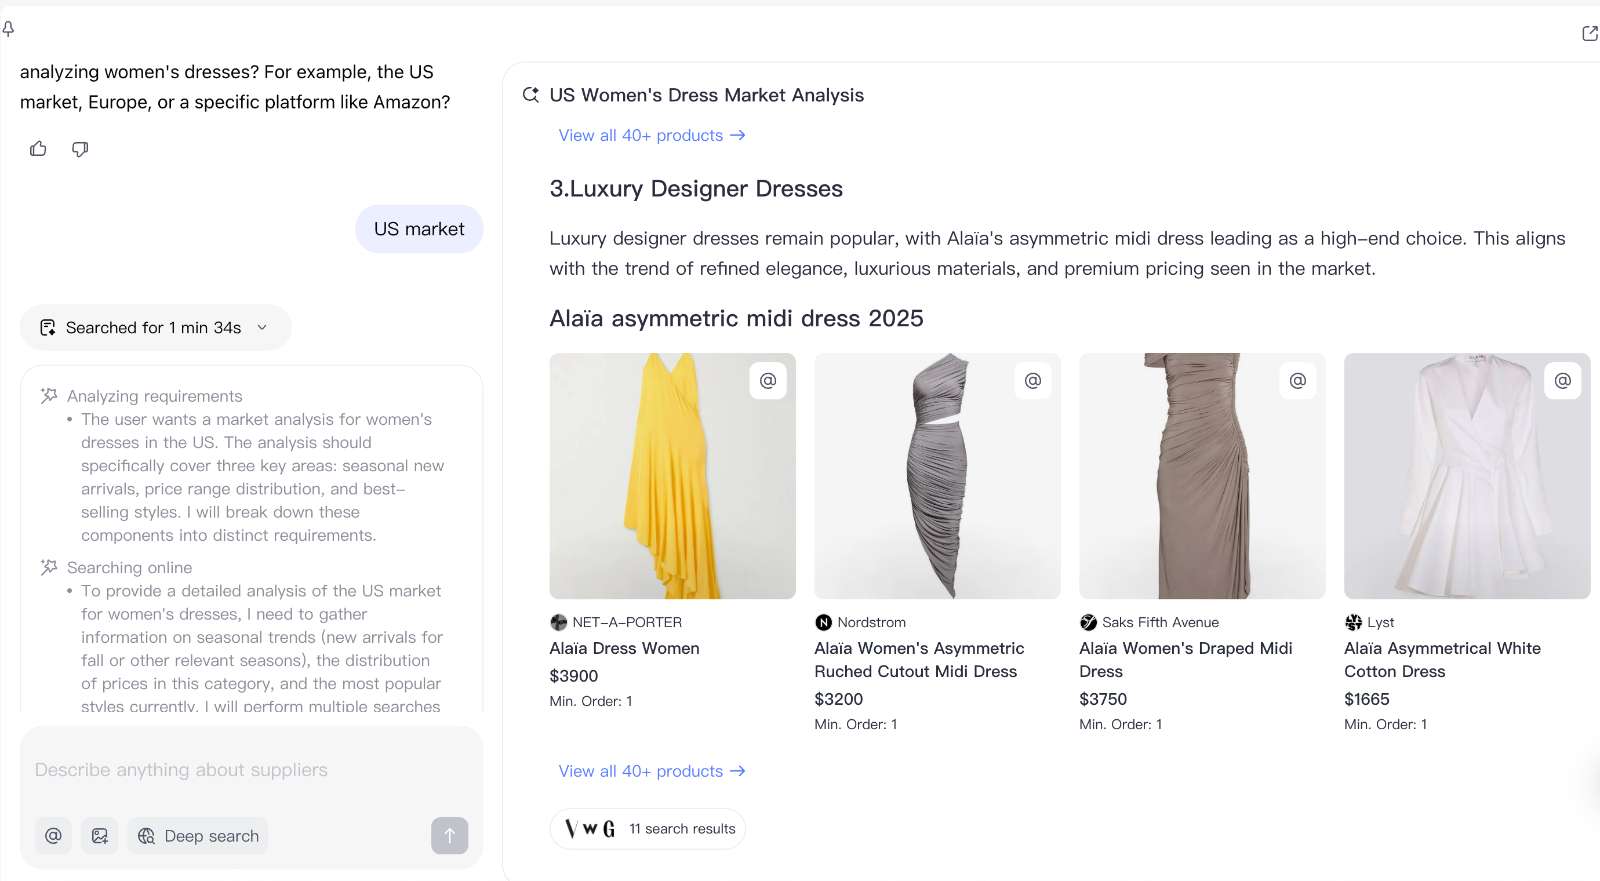The image size is (1600, 881).
Task: Open Alaïa Dress Women product title
Action: [624, 648]
